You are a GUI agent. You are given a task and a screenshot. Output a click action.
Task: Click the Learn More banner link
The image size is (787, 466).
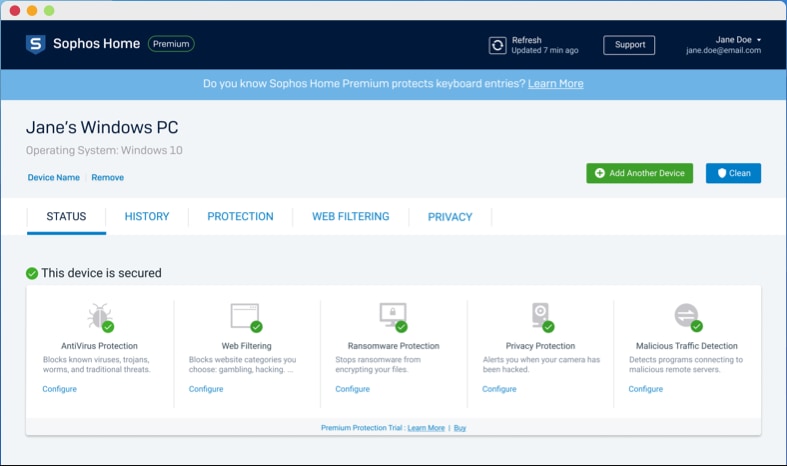(x=556, y=84)
